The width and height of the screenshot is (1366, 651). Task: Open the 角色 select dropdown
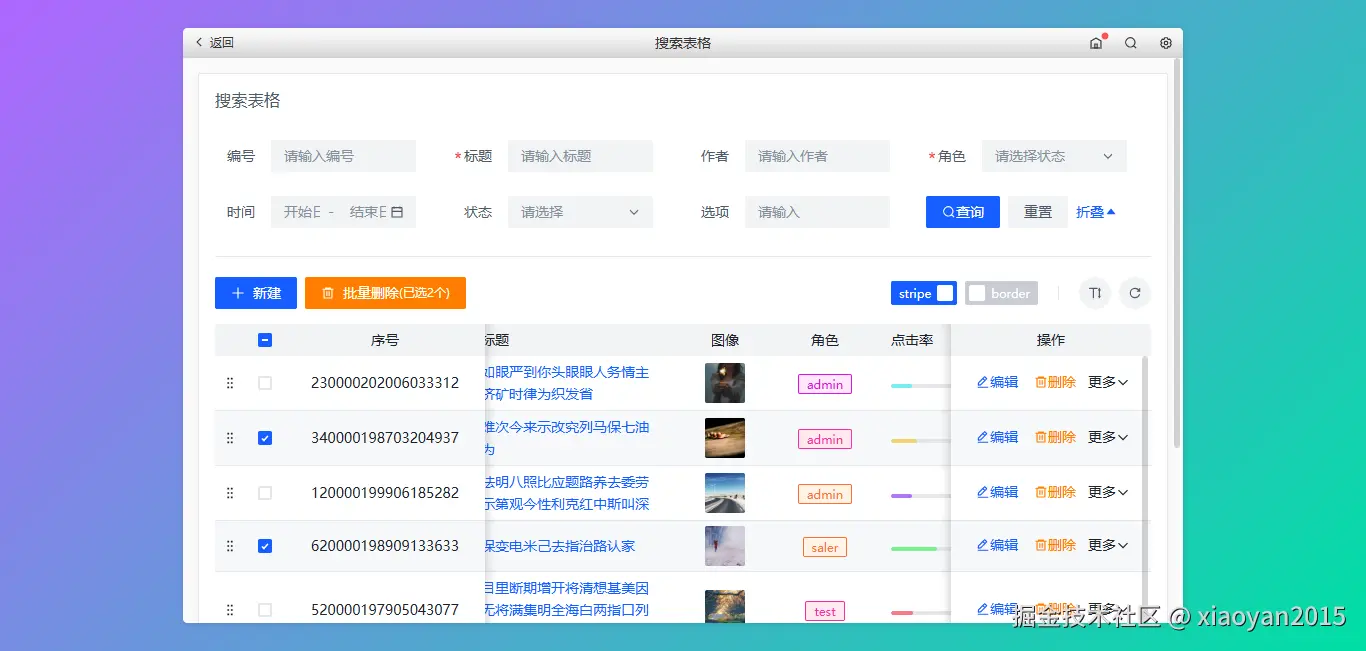1054,156
